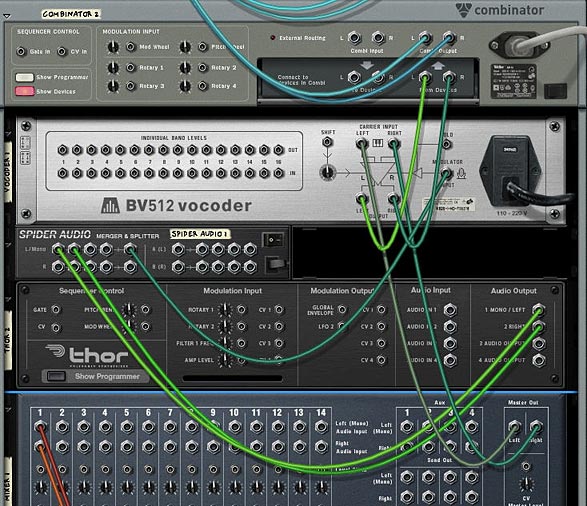
Task: Fold the mixer device
Action: (8, 411)
